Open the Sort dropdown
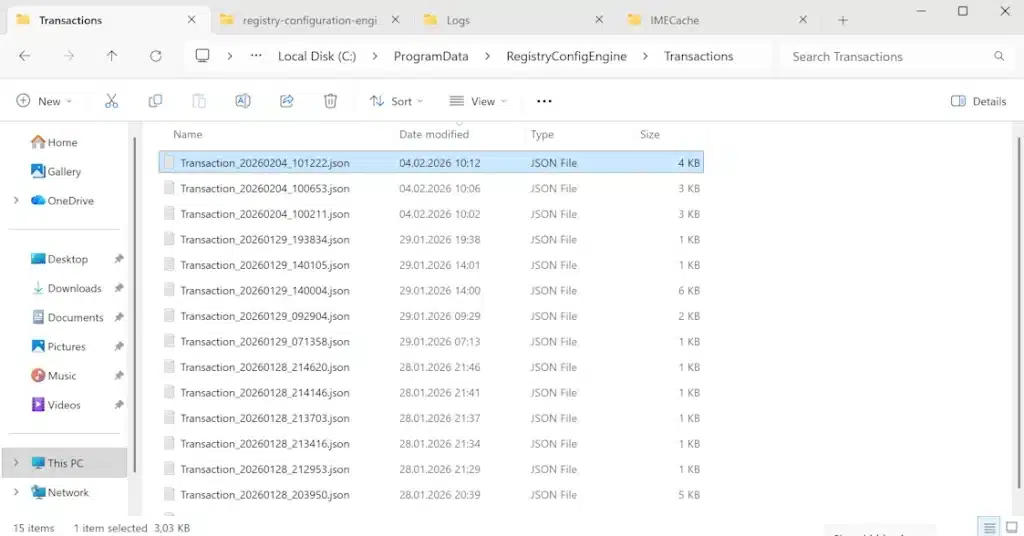Viewport: 1024px width, 536px height. (x=396, y=101)
